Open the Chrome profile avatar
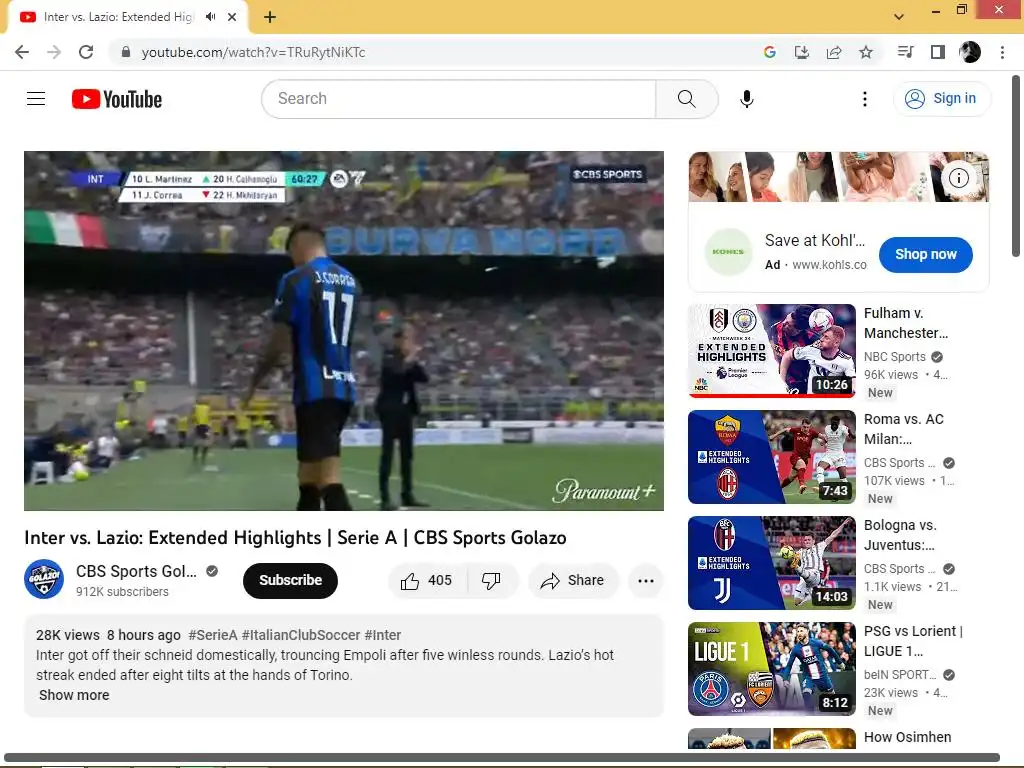This screenshot has height=768, width=1024. click(x=970, y=52)
